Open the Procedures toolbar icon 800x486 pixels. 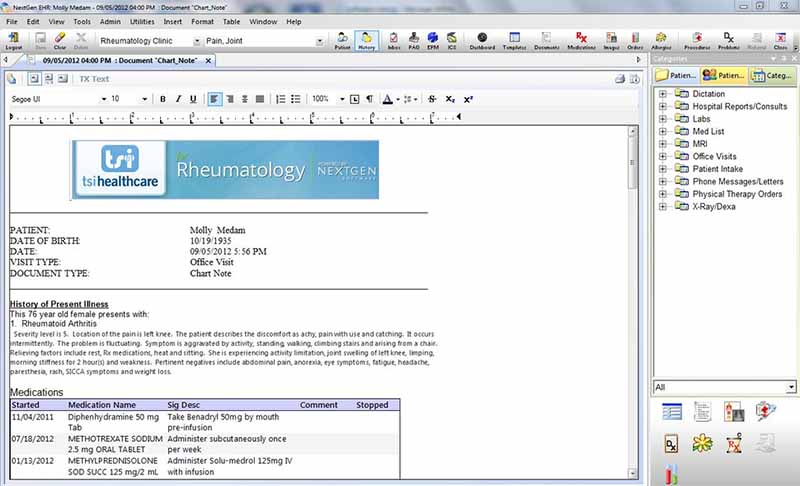click(698, 40)
